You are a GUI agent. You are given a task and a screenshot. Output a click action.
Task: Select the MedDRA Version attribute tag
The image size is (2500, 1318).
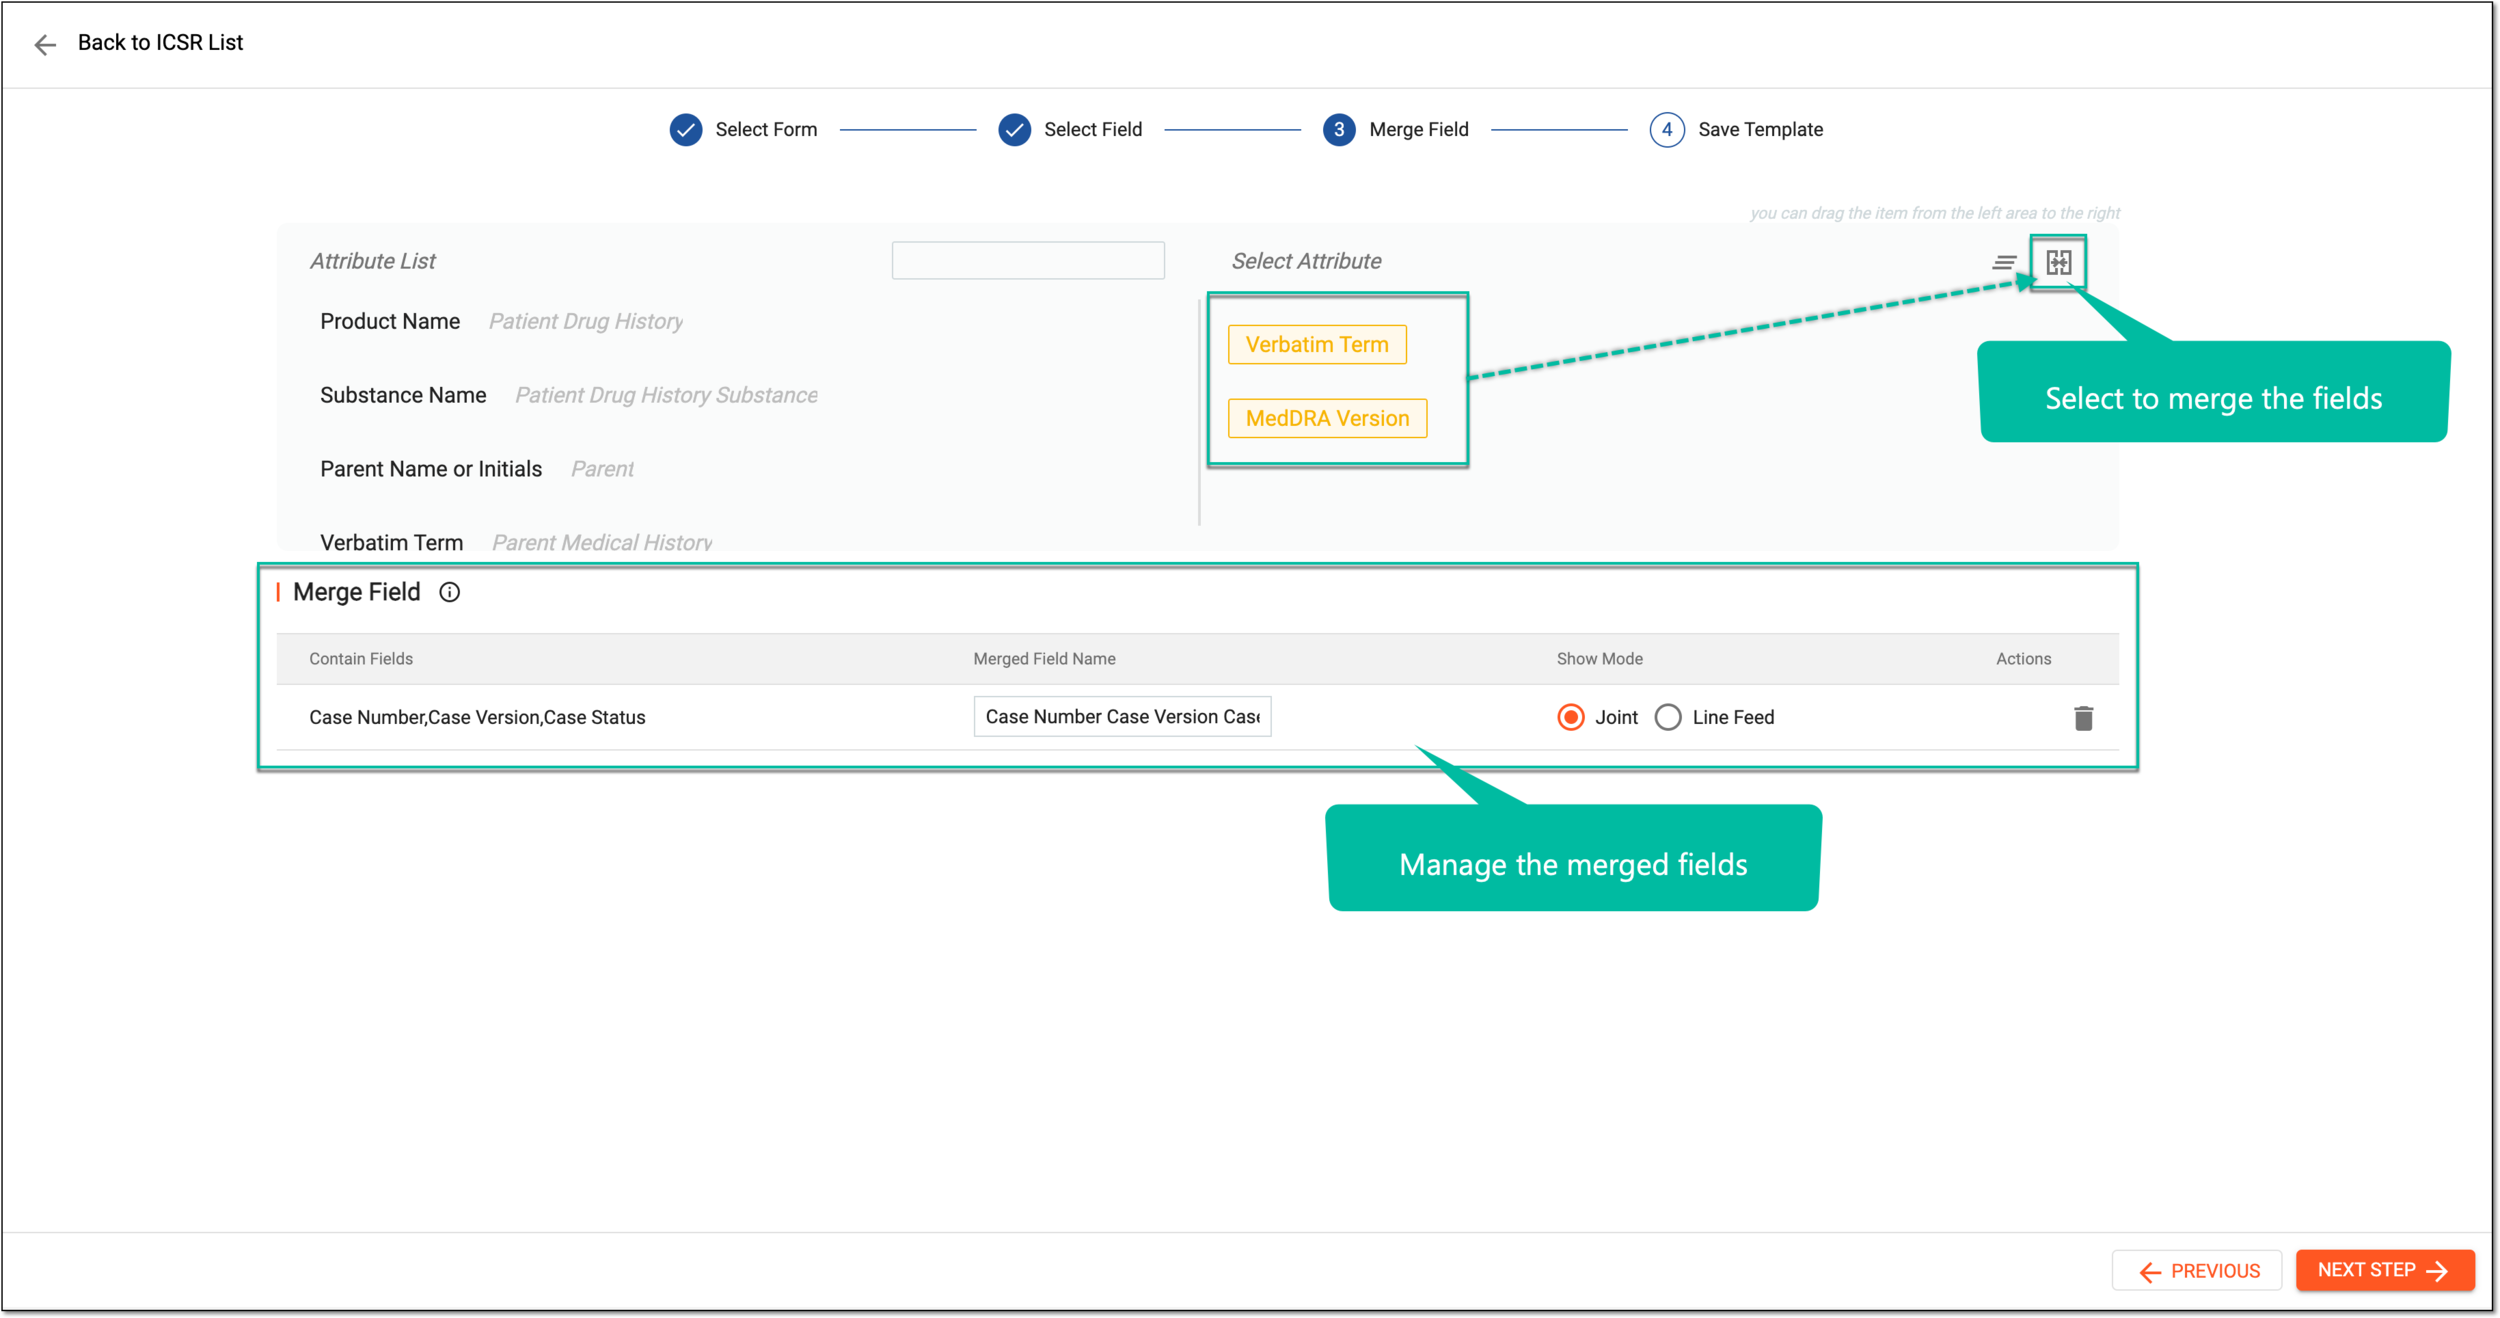tap(1327, 418)
